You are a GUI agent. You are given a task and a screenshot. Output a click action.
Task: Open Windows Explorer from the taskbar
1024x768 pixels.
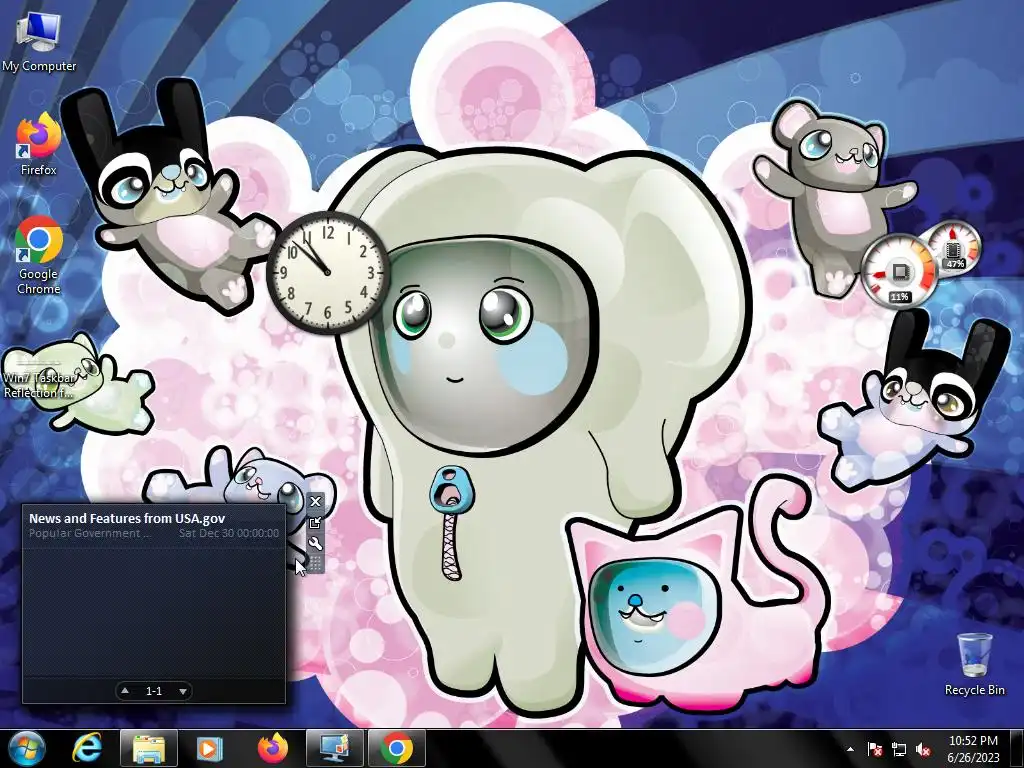click(x=149, y=748)
